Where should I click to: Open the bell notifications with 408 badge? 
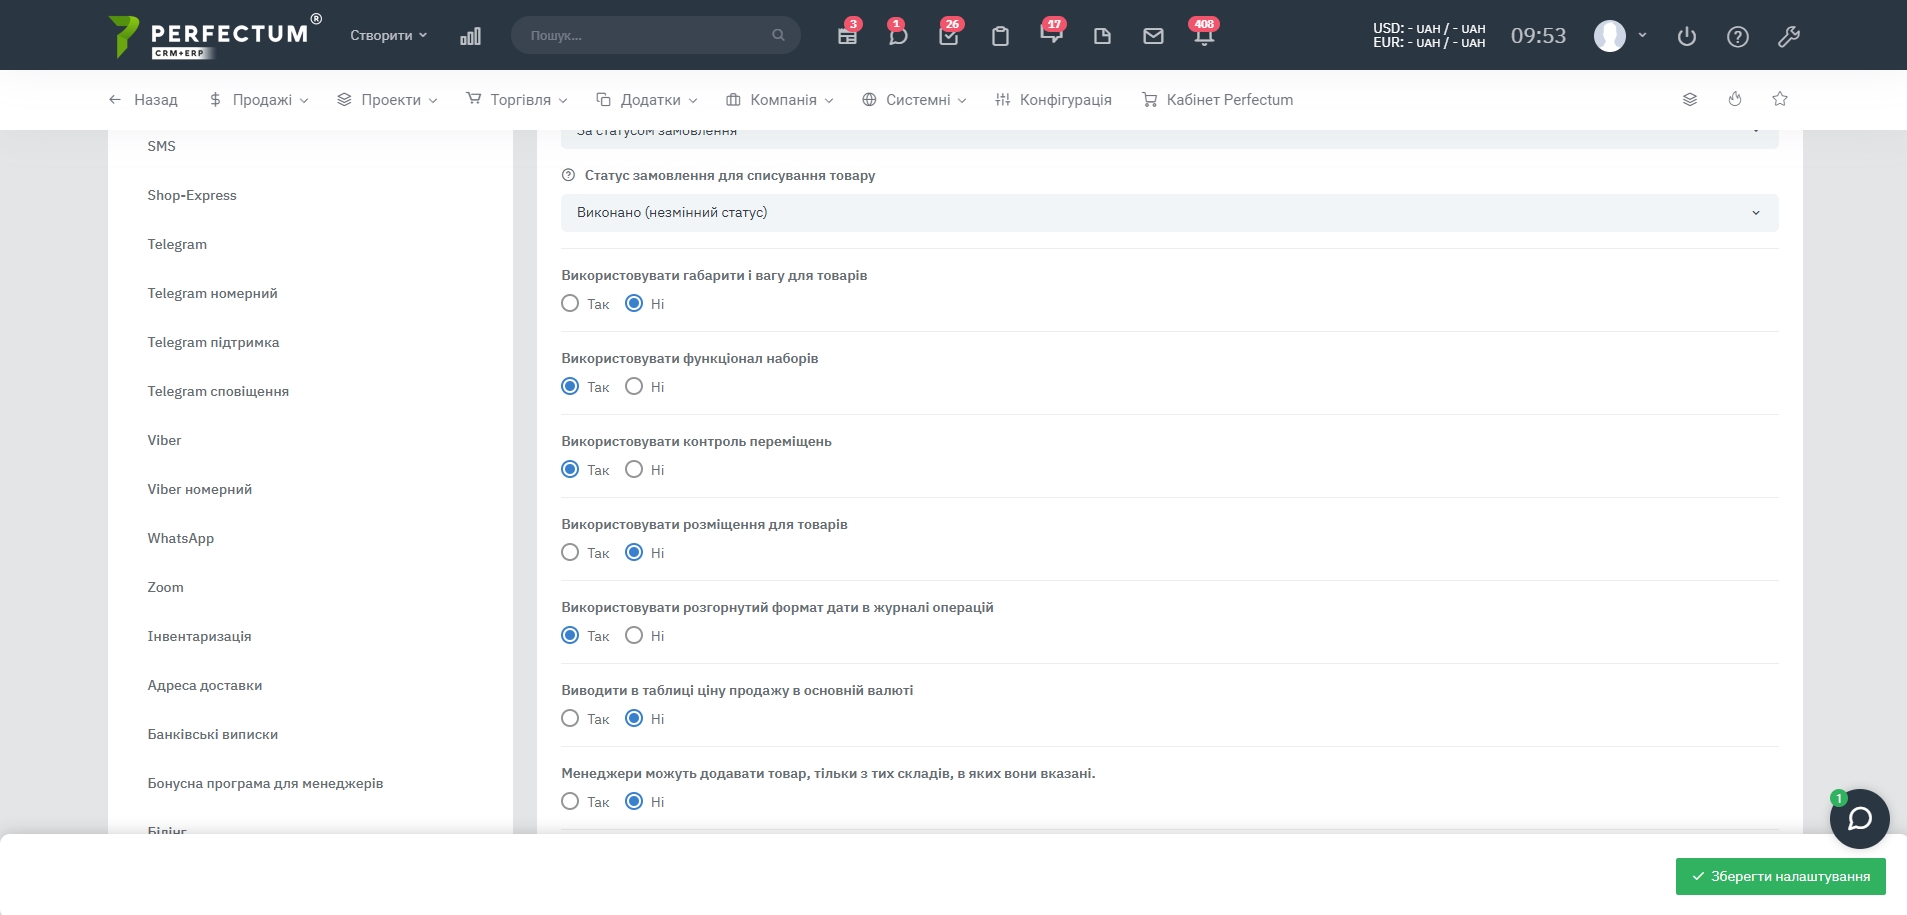pos(1203,36)
